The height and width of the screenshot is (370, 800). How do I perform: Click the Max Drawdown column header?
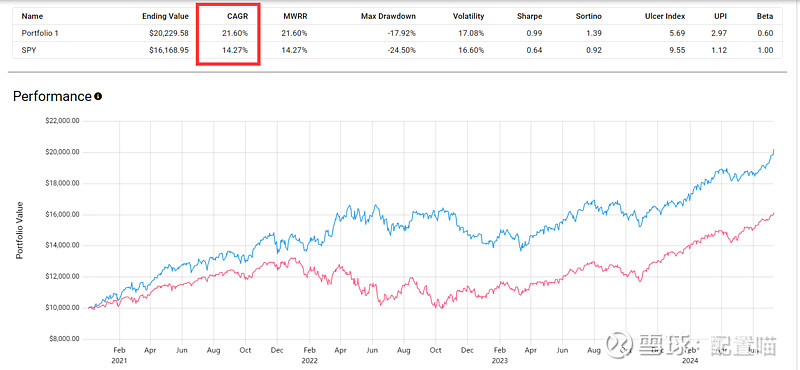pyautogui.click(x=388, y=16)
